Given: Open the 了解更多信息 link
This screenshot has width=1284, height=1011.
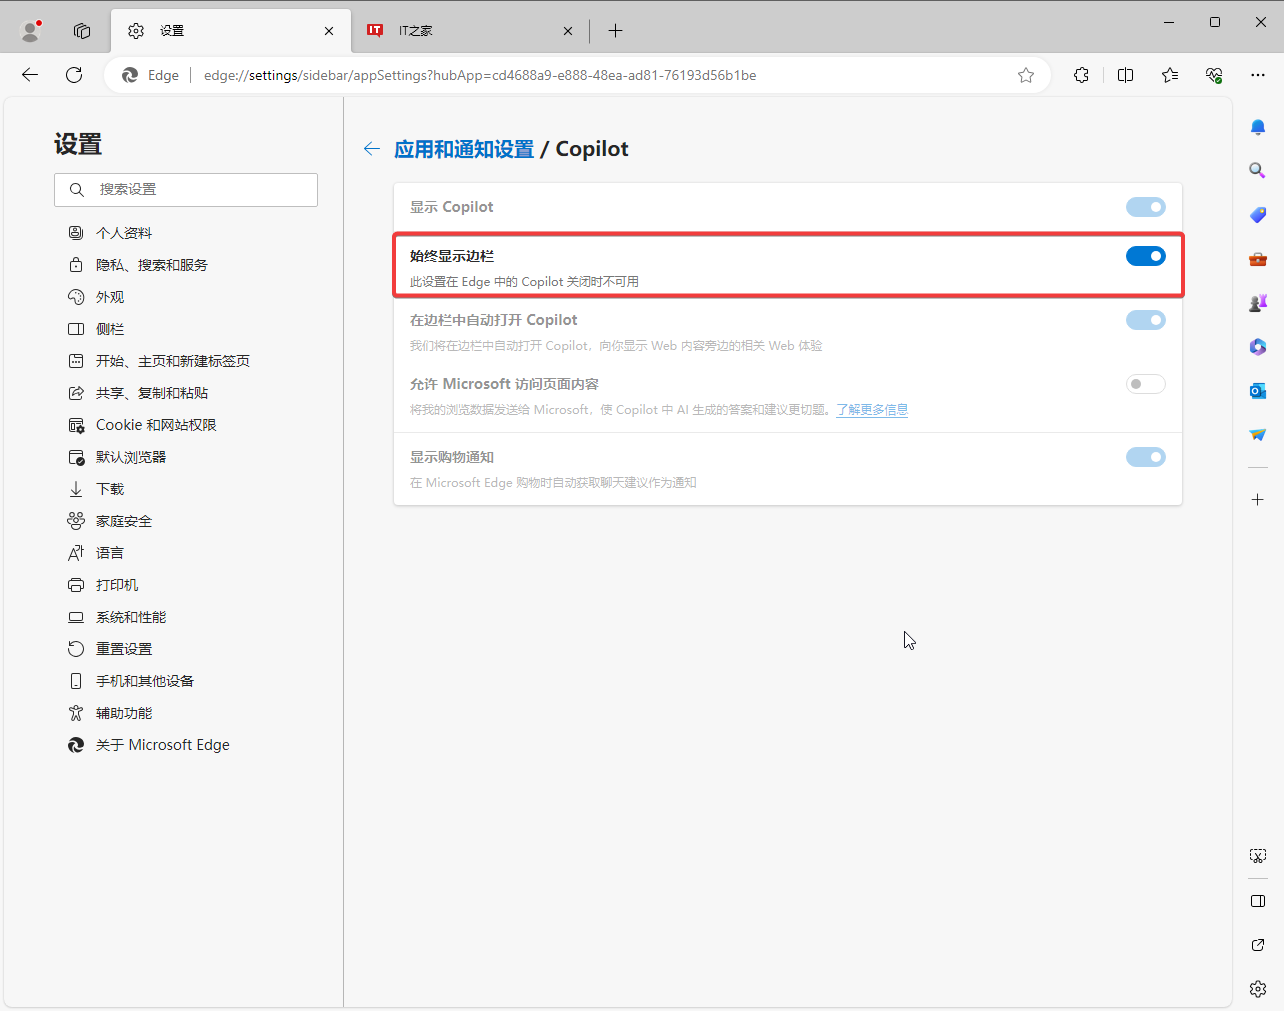Looking at the screenshot, I should point(872,410).
